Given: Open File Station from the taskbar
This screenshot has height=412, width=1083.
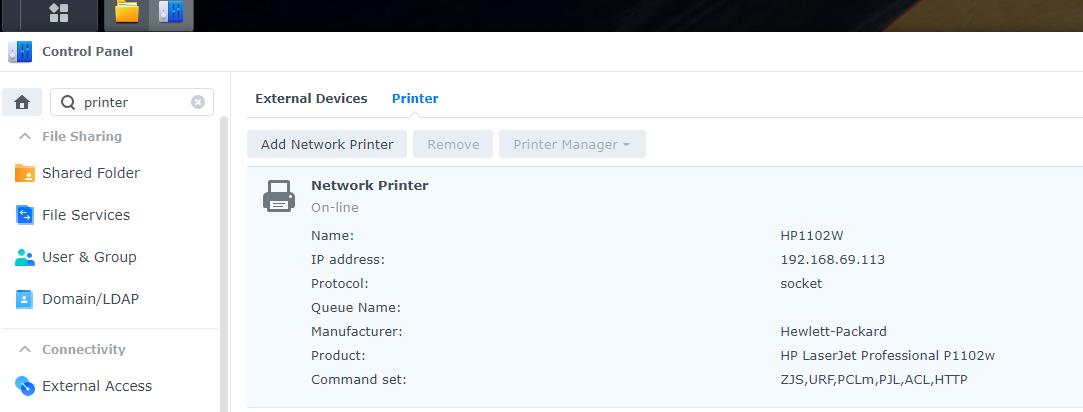Looking at the screenshot, I should 126,12.
